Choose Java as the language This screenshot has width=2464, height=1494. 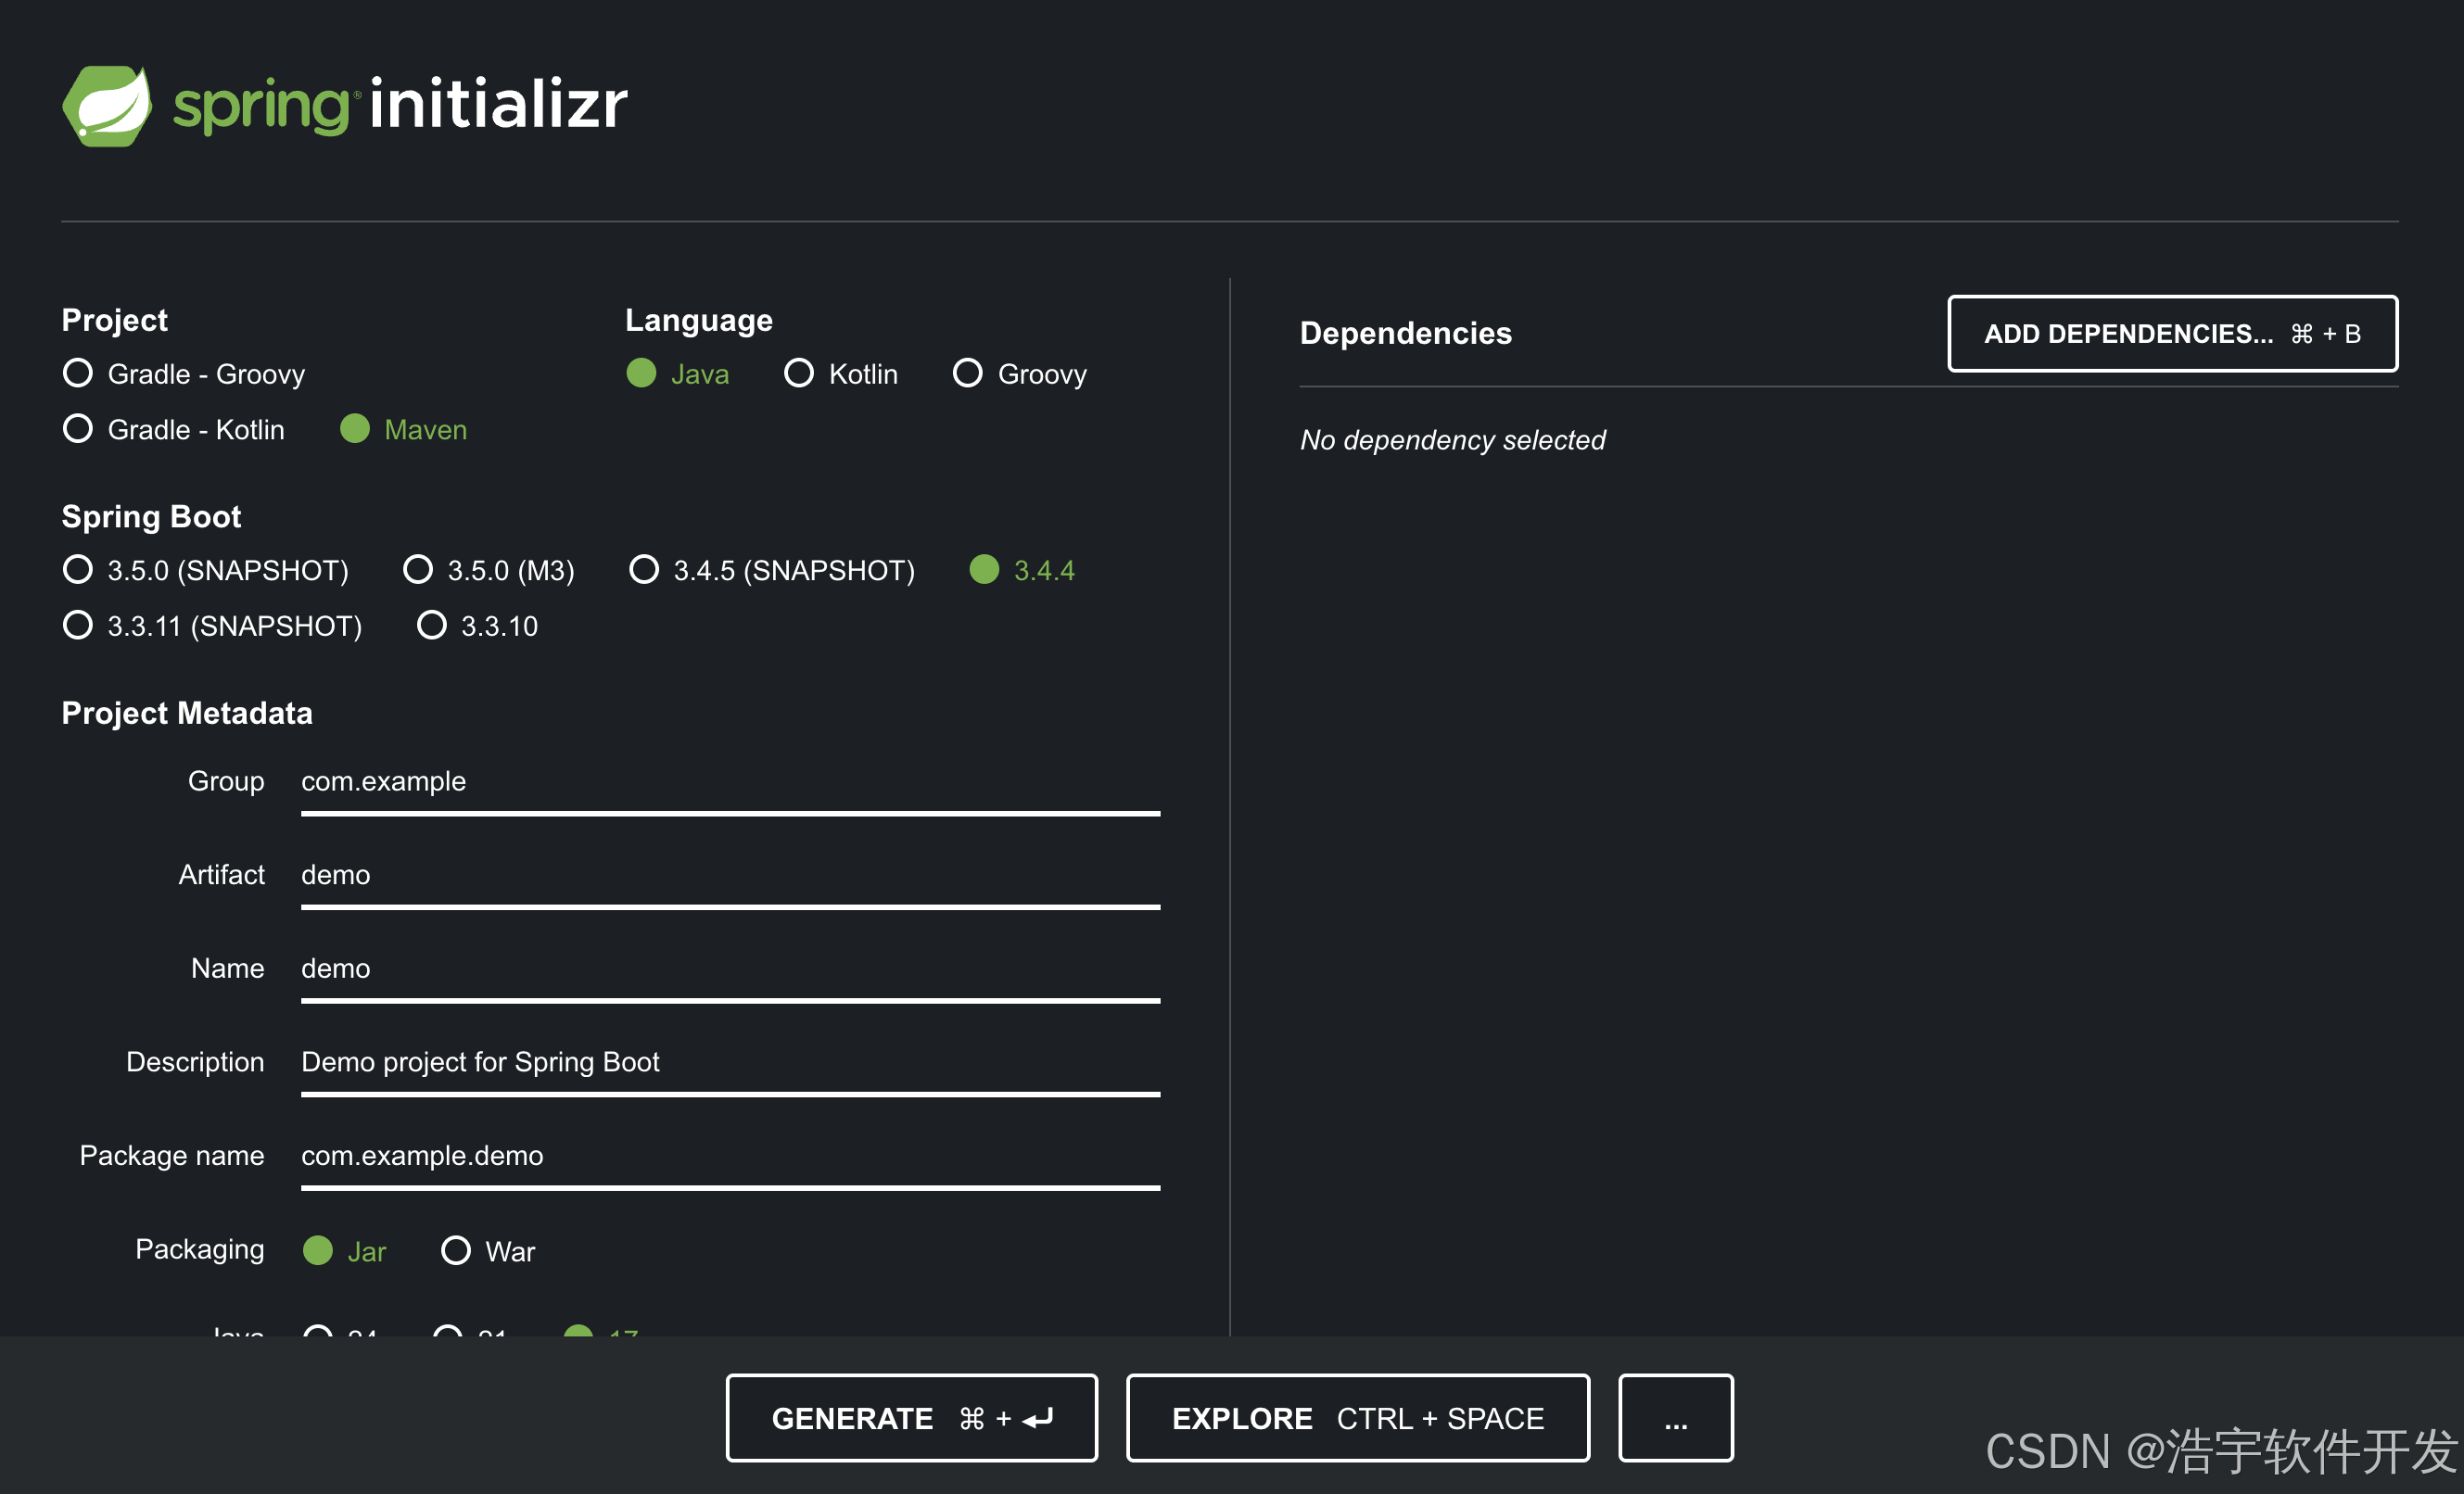641,373
